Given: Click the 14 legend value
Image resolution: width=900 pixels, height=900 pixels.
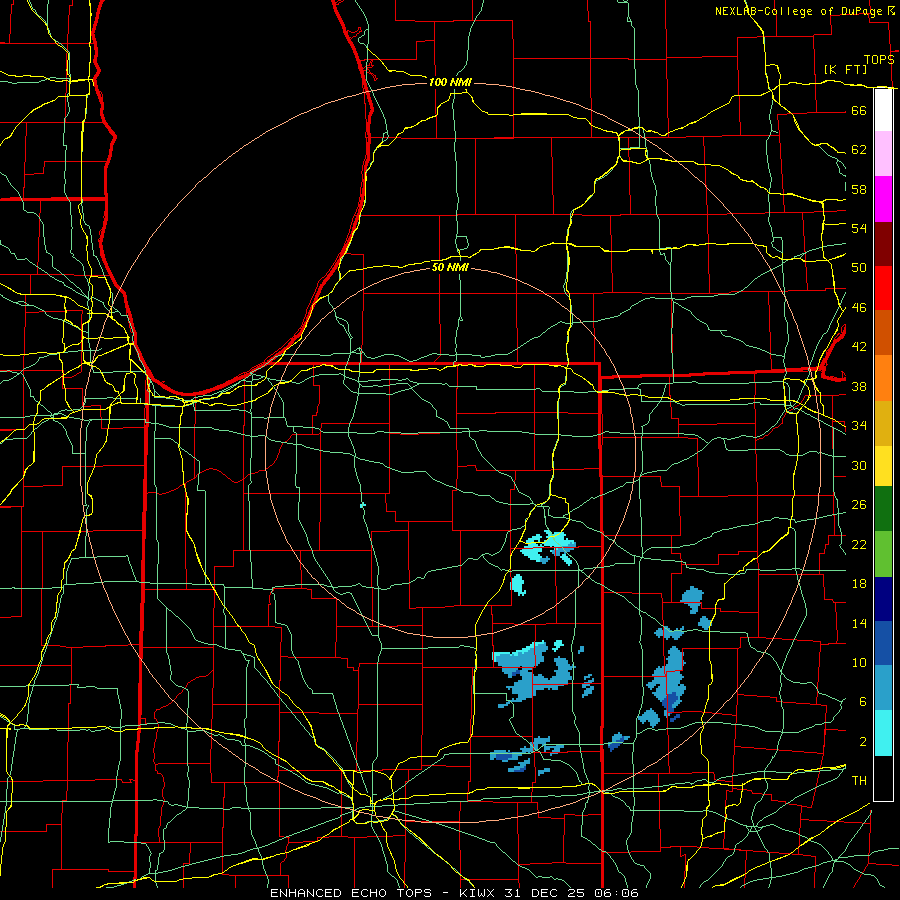Looking at the screenshot, I should 859,623.
